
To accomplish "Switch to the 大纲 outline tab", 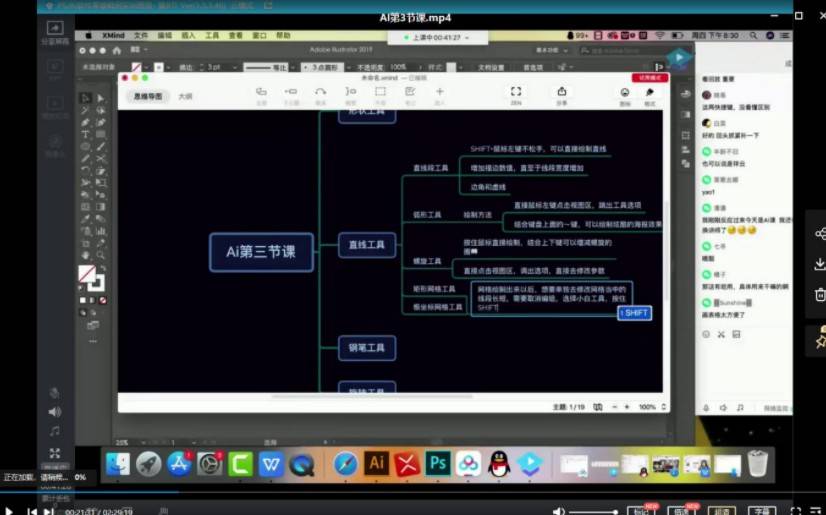I will point(185,96).
